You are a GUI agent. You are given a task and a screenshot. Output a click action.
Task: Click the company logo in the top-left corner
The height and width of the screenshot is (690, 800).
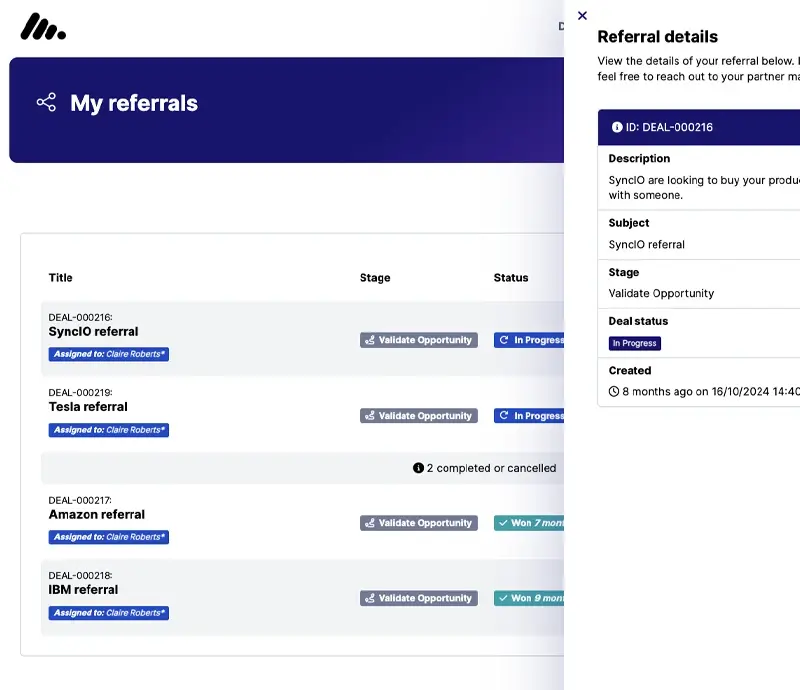(x=43, y=27)
